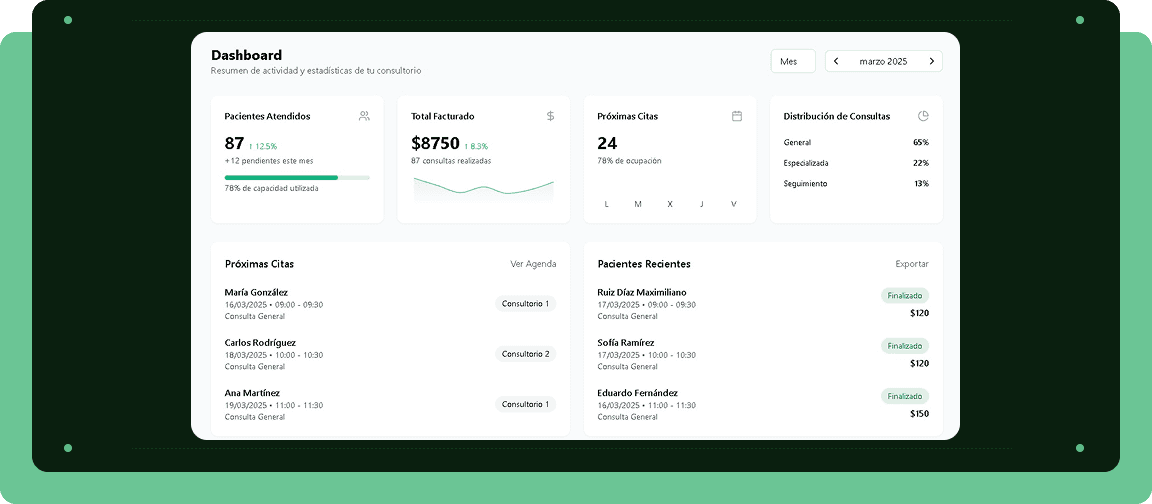Click the revenue line chart
Viewport: 1152px width, 504px height.
click(483, 189)
